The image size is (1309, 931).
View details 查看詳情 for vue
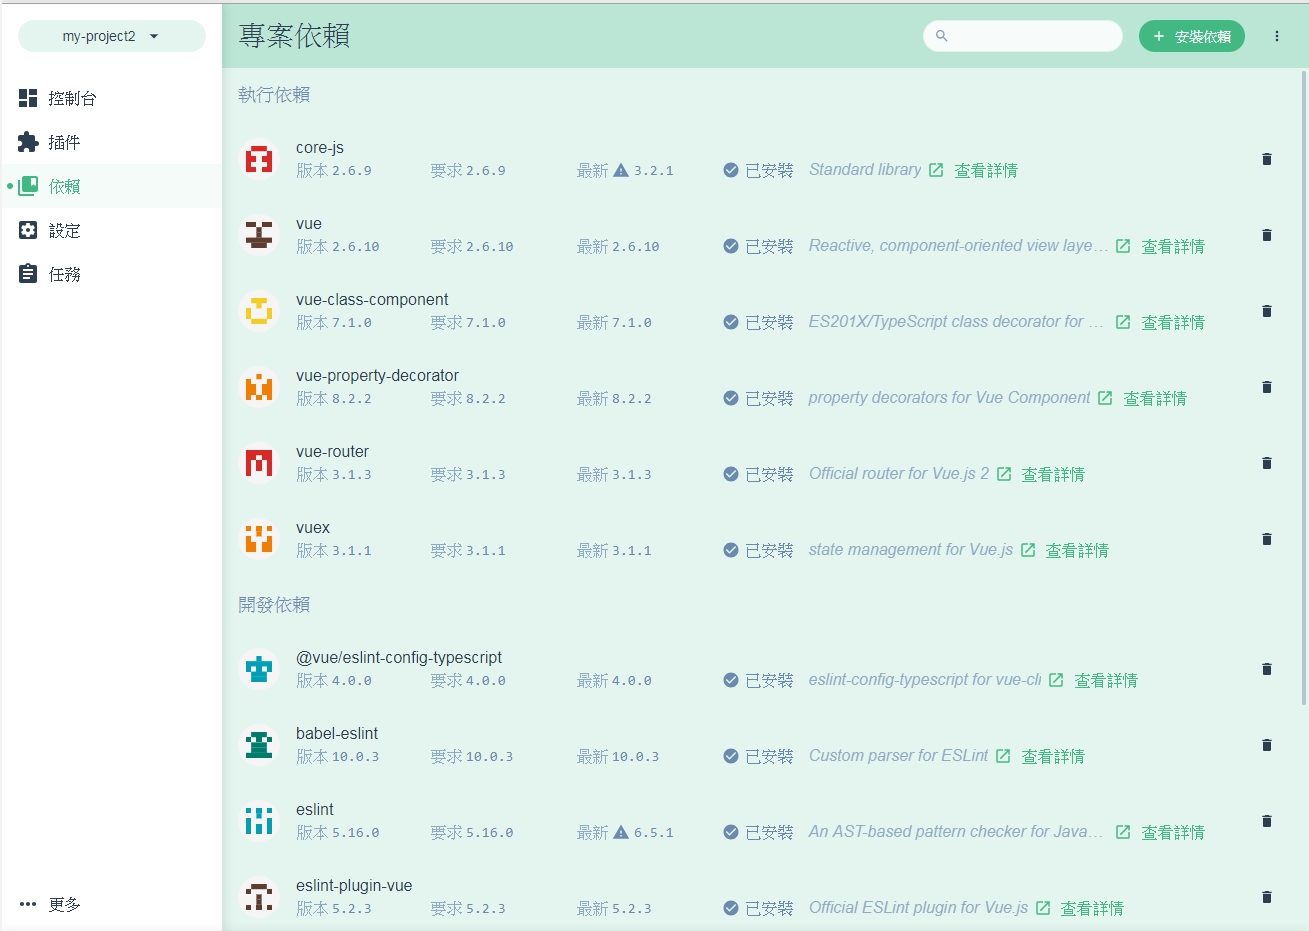[x=1173, y=246]
